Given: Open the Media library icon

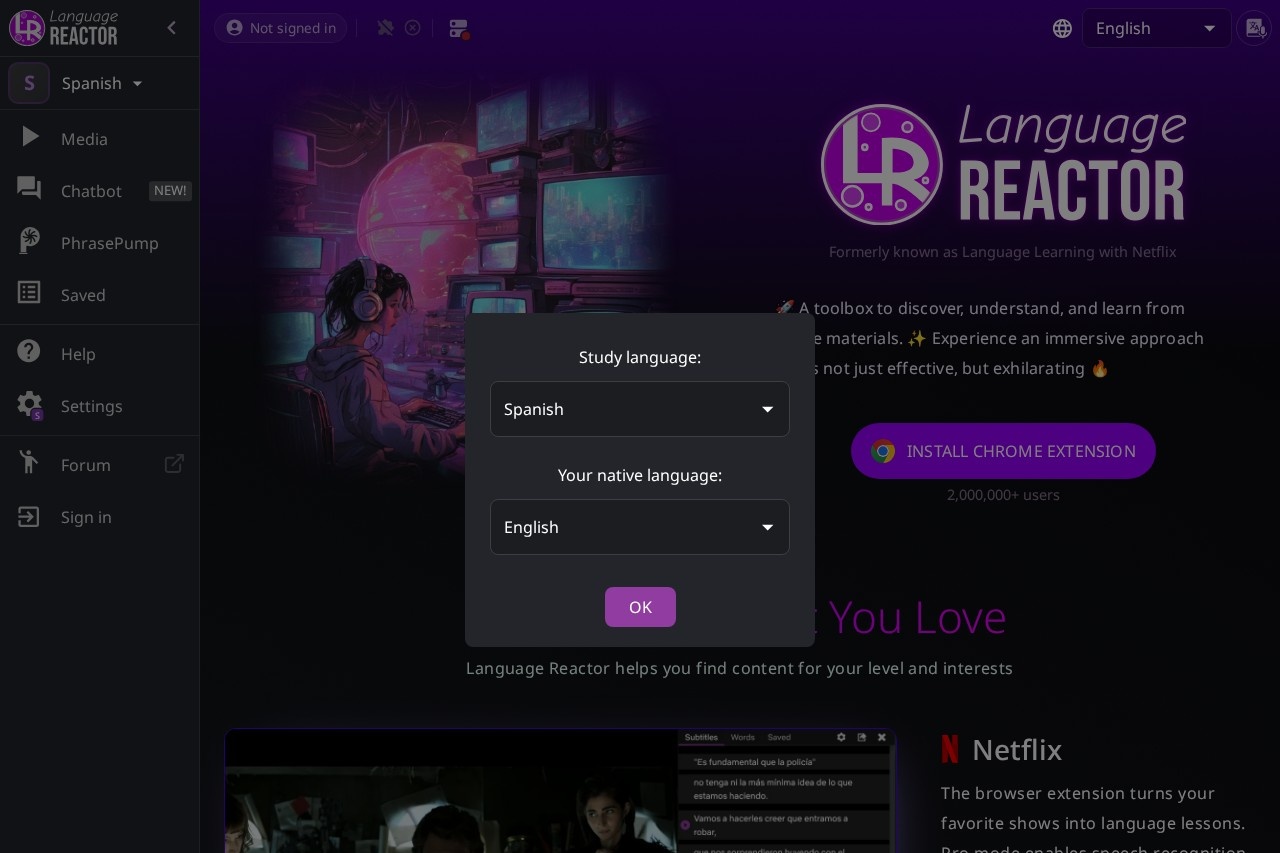Looking at the screenshot, I should pyautogui.click(x=29, y=139).
